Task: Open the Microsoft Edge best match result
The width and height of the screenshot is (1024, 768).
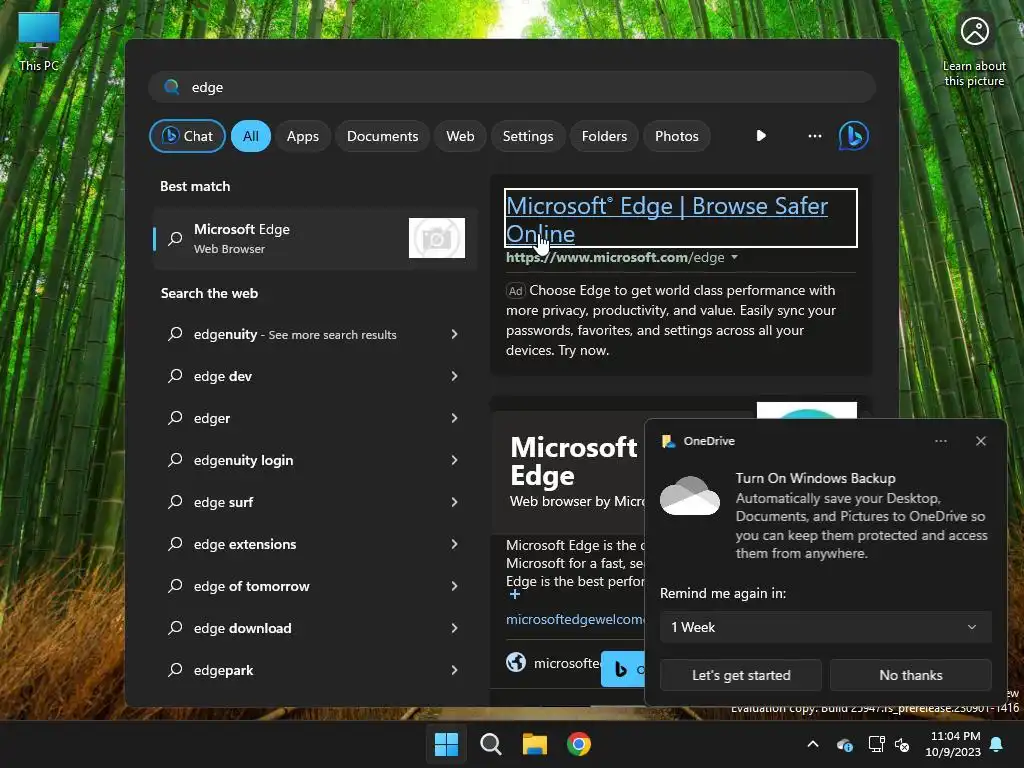Action: [315, 238]
